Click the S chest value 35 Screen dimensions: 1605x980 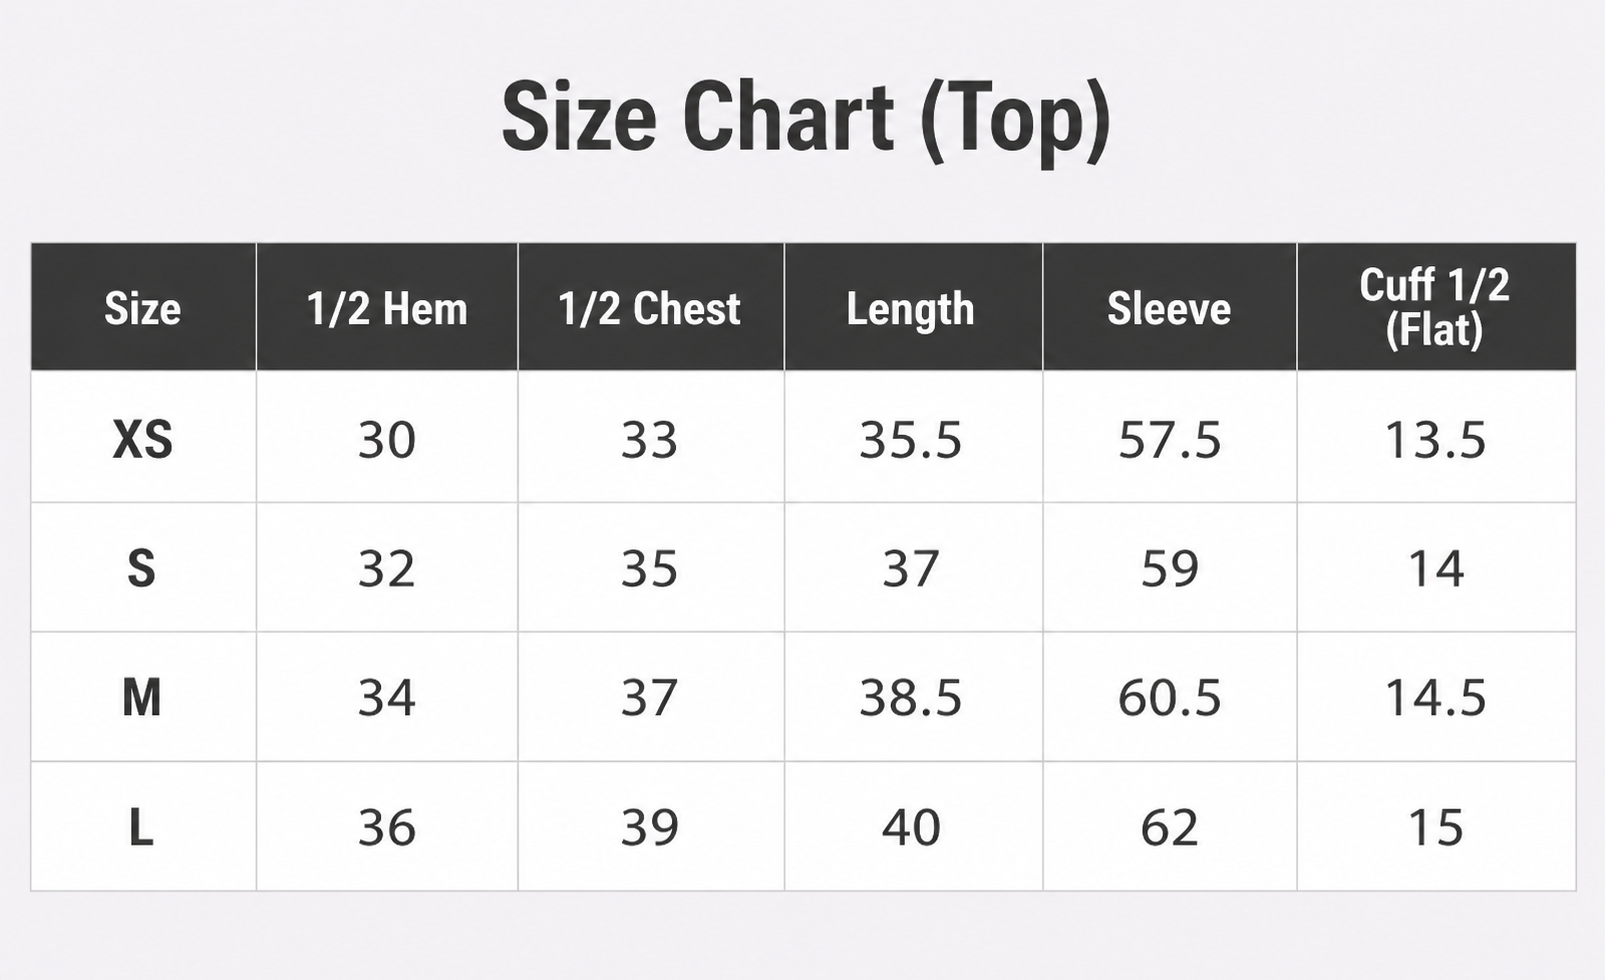pos(650,568)
